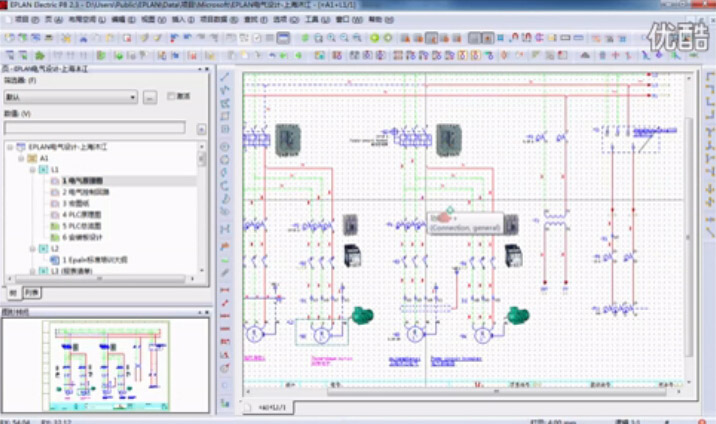Screen dimensions: 716x424
Task: Select the Circle drawing tool
Action: 225,147
